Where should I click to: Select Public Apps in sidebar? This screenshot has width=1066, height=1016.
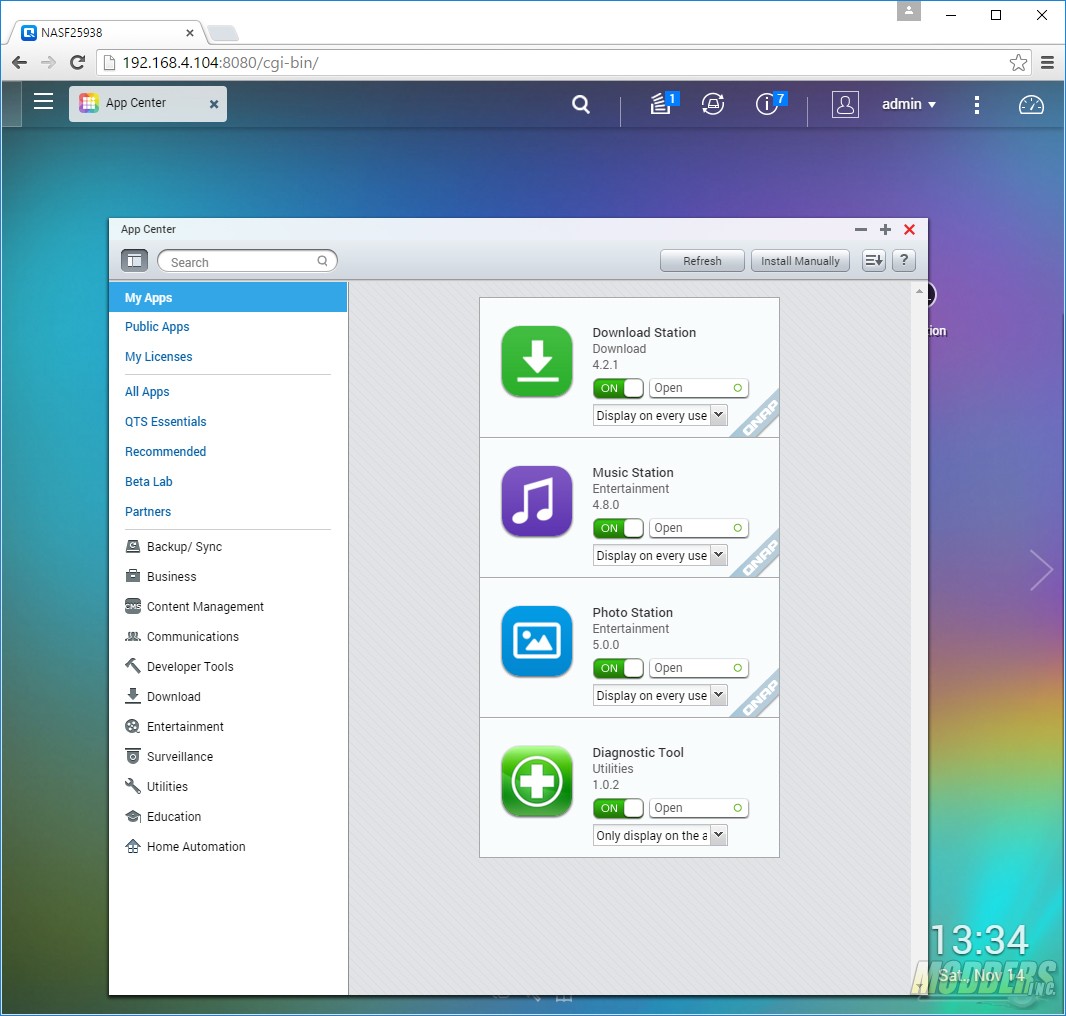tap(157, 326)
